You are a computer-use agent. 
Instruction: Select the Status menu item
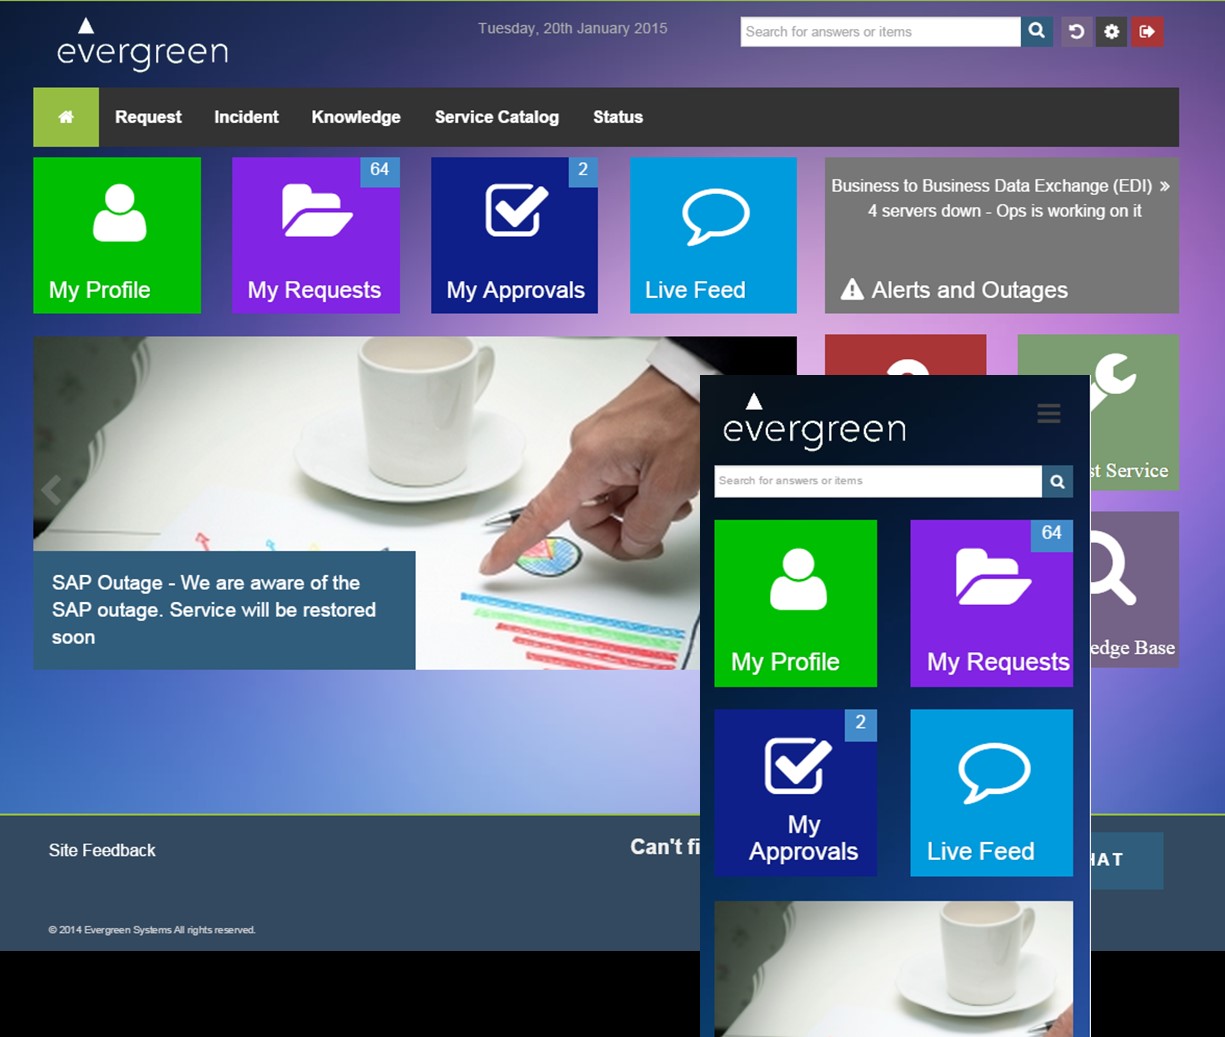(x=617, y=117)
